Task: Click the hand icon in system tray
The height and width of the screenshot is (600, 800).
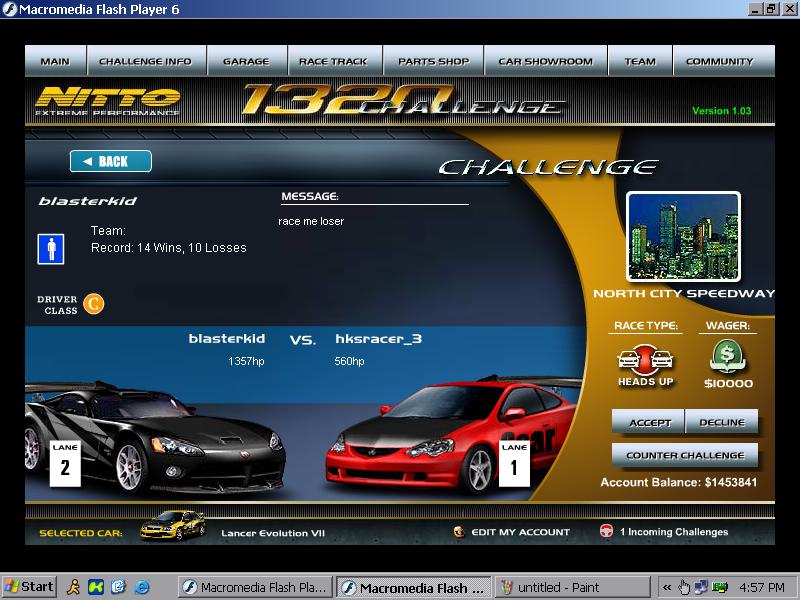Action: tap(684, 587)
